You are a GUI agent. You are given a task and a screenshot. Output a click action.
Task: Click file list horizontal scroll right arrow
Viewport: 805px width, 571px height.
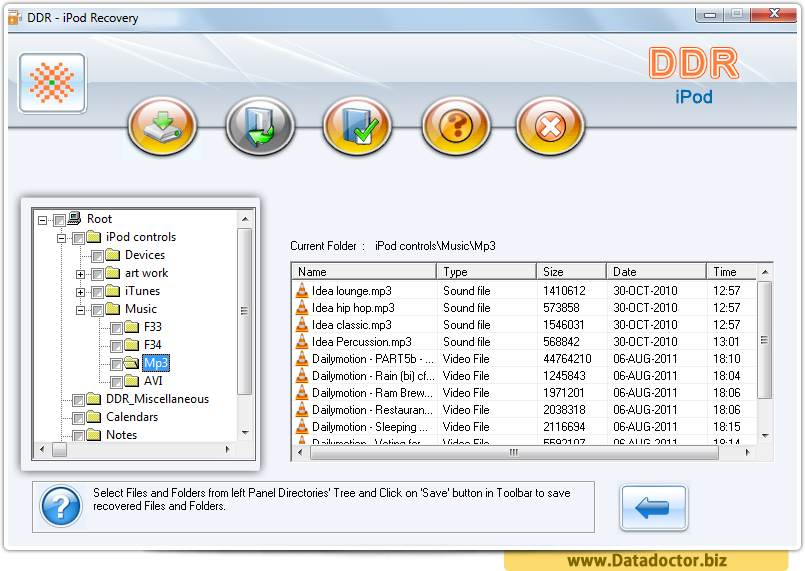(x=748, y=452)
